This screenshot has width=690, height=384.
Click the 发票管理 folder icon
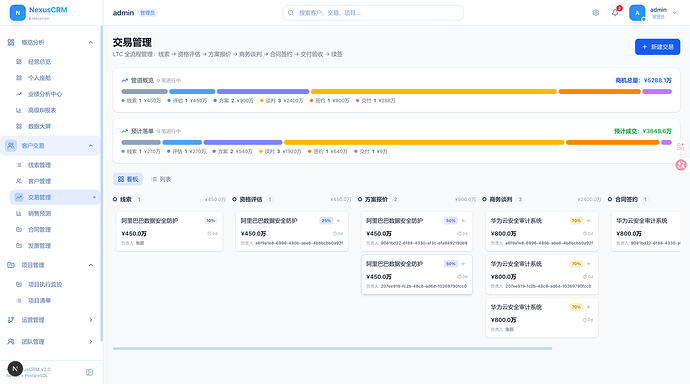click(x=19, y=245)
